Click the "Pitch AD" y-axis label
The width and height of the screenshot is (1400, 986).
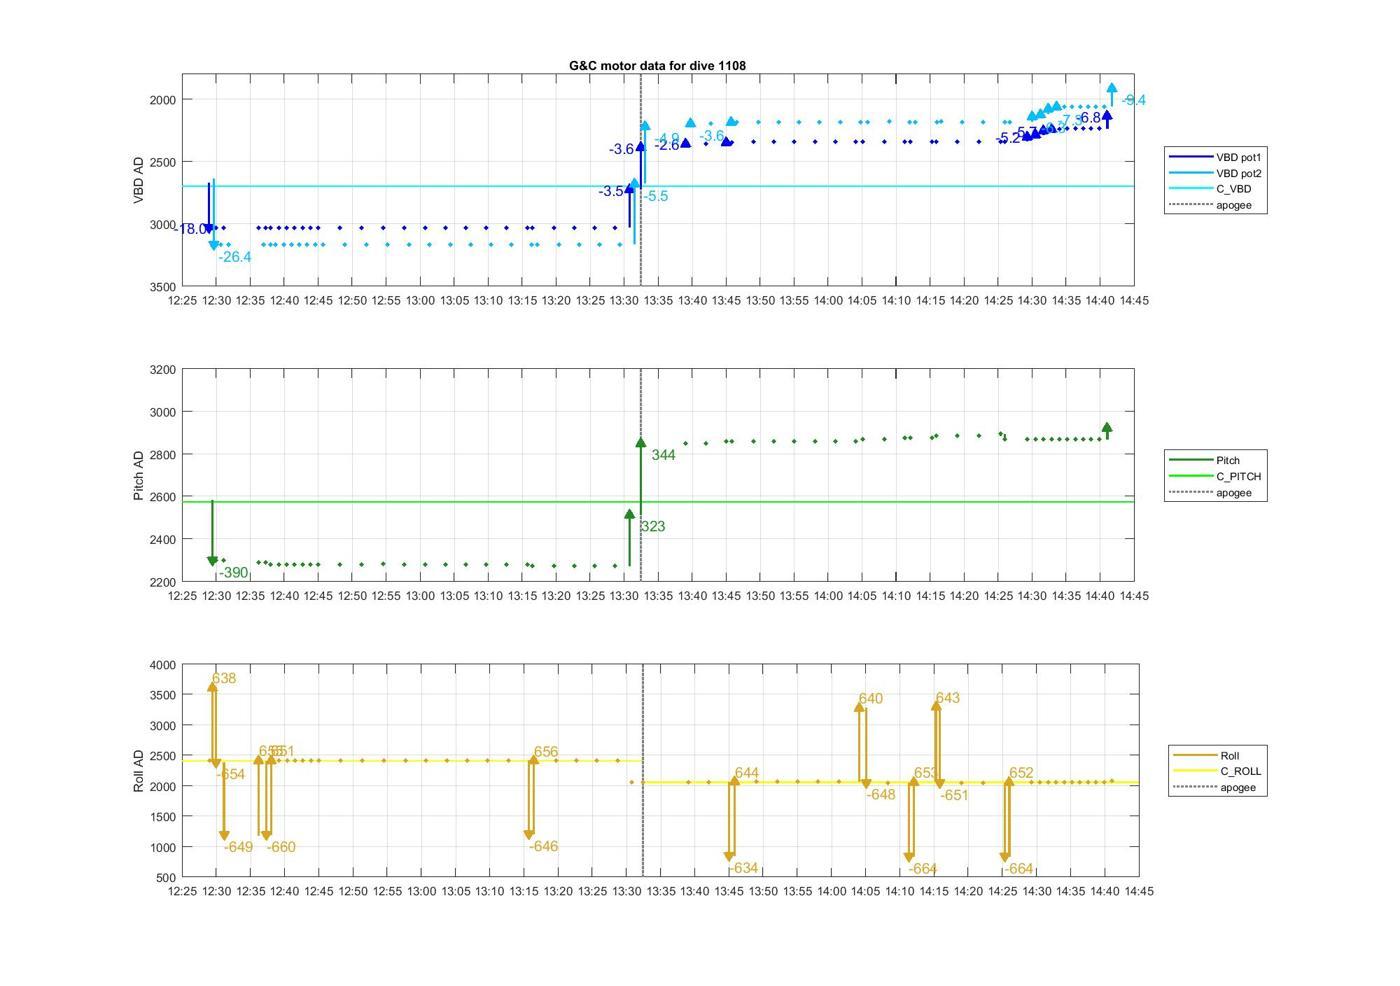tap(139, 475)
